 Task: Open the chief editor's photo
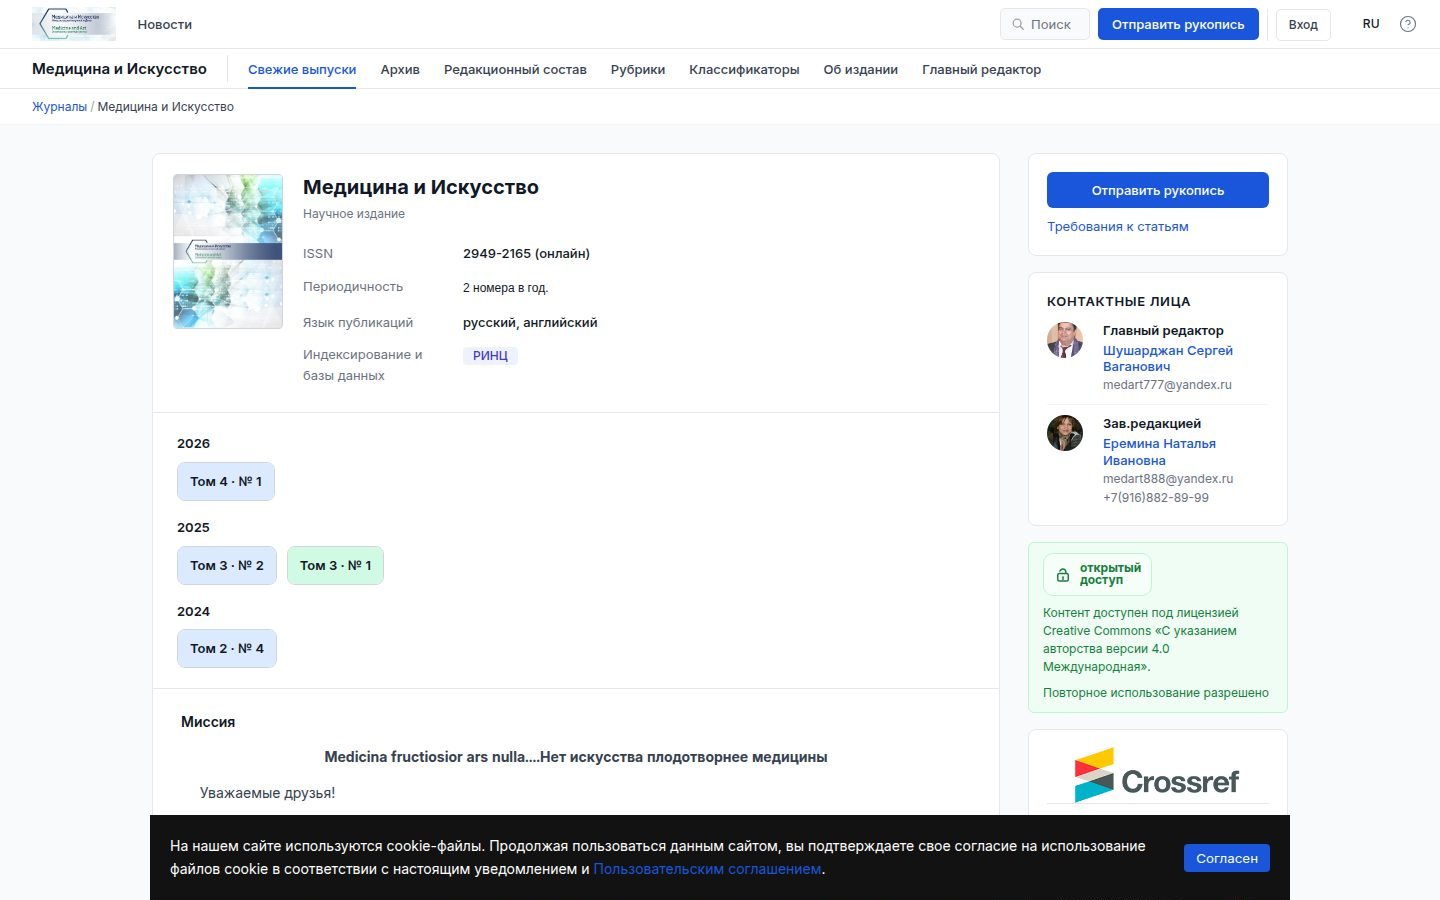coord(1065,340)
